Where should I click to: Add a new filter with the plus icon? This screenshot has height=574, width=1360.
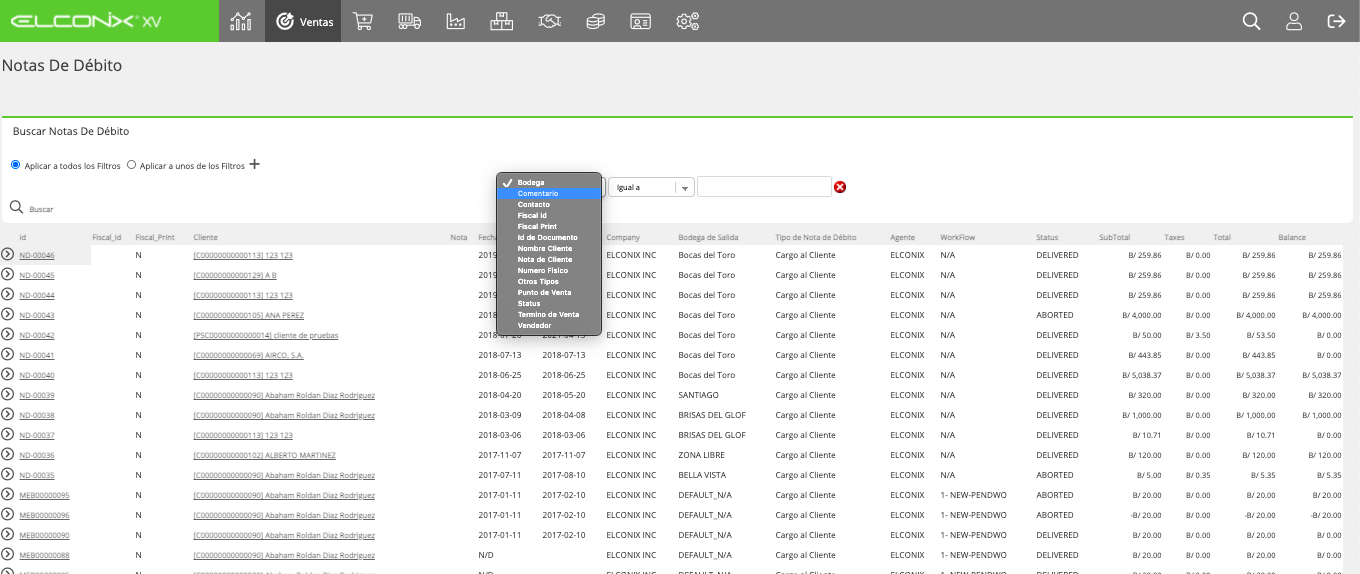point(255,164)
